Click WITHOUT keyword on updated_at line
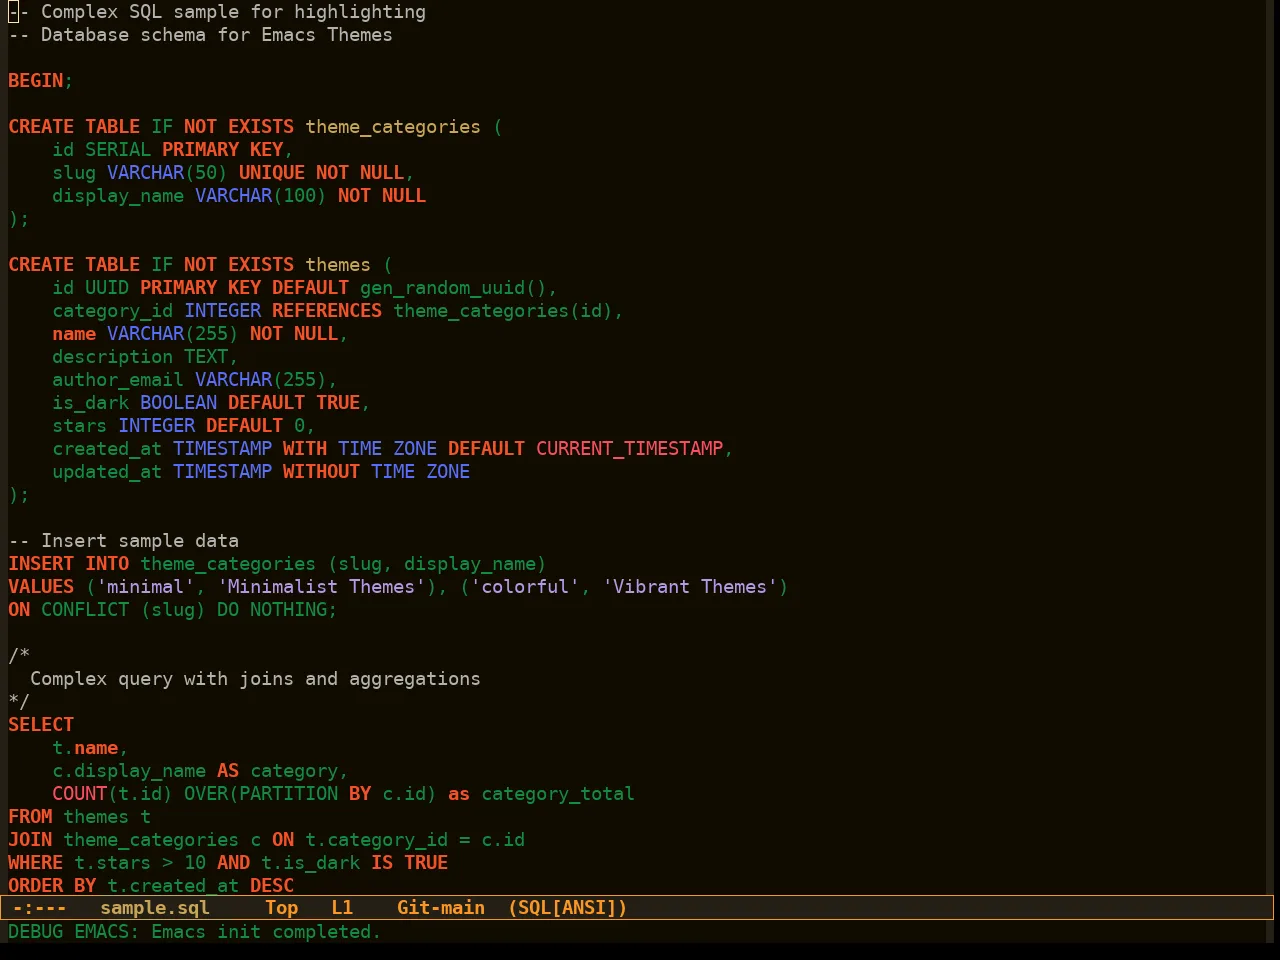Screen dimensions: 1280x960 pyautogui.click(x=321, y=472)
